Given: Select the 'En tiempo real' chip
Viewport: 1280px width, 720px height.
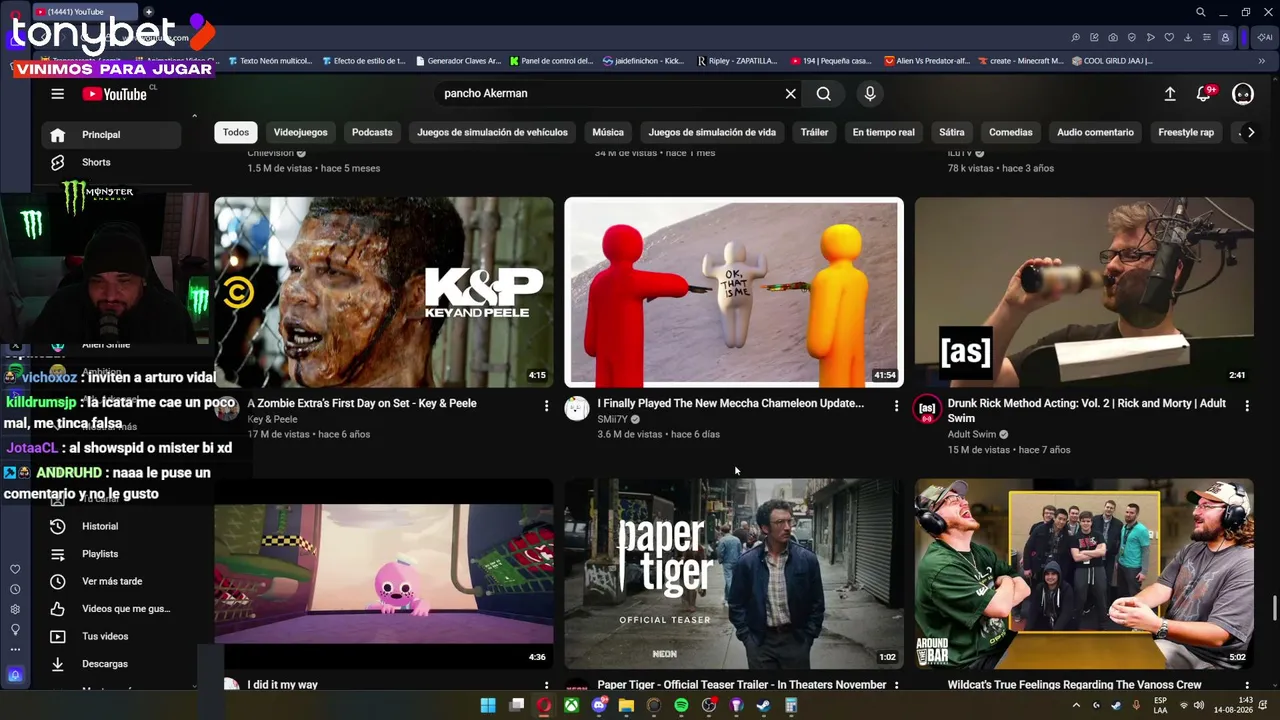Looking at the screenshot, I should coord(883,132).
